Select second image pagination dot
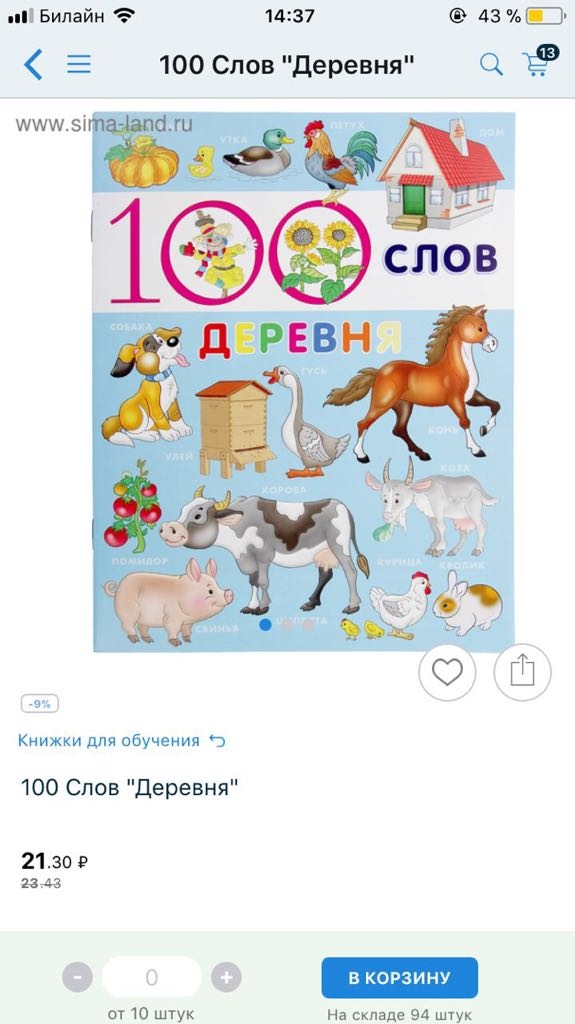Image resolution: width=575 pixels, height=1024 pixels. (287, 624)
